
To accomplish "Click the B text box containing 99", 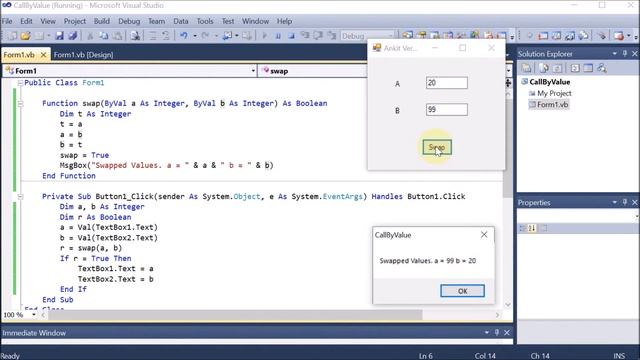I will click(447, 110).
